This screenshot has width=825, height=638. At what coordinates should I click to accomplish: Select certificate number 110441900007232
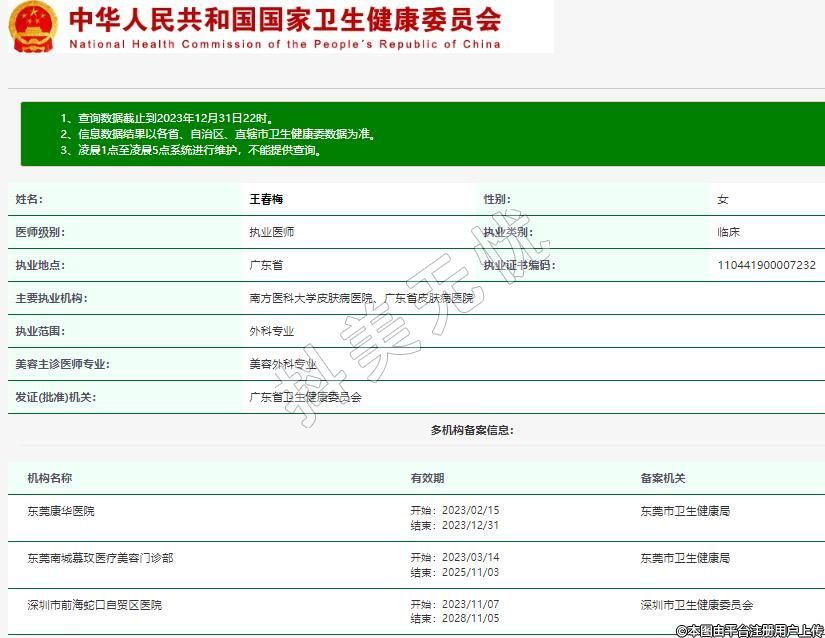point(766,265)
